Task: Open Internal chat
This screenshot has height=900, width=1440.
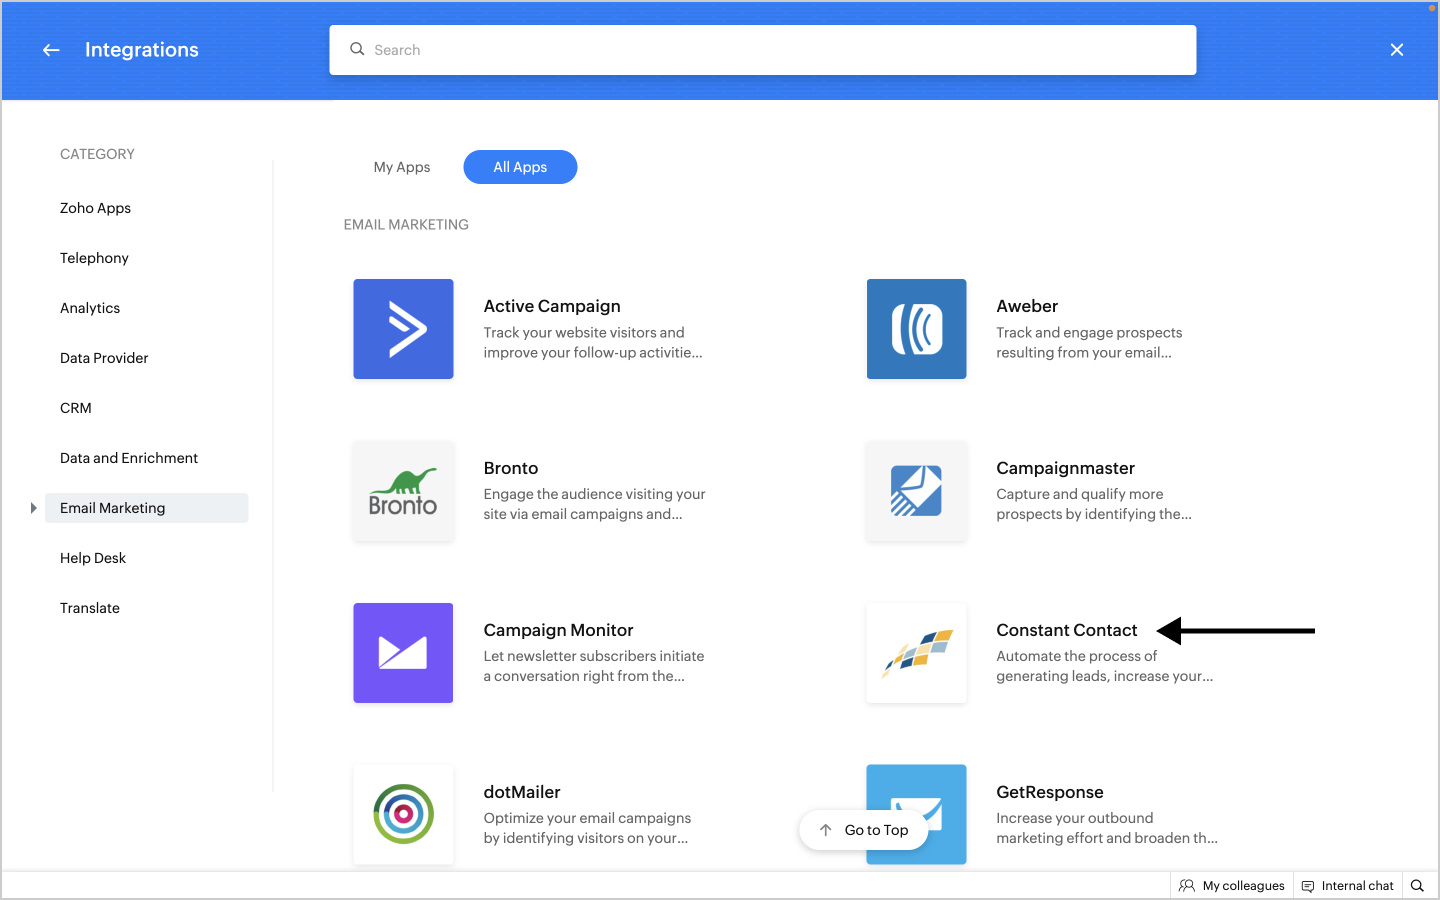Action: 1347,886
